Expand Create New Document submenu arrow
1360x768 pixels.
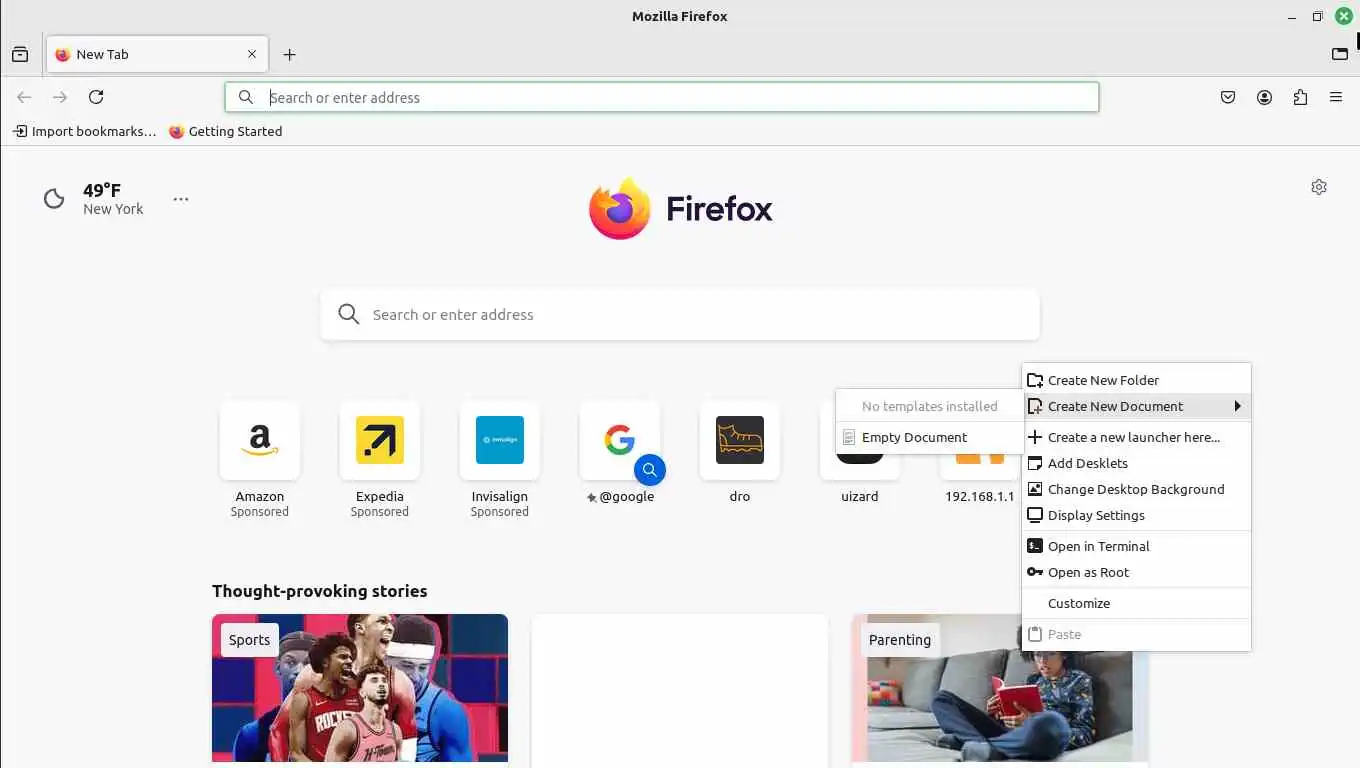pyautogui.click(x=1237, y=406)
